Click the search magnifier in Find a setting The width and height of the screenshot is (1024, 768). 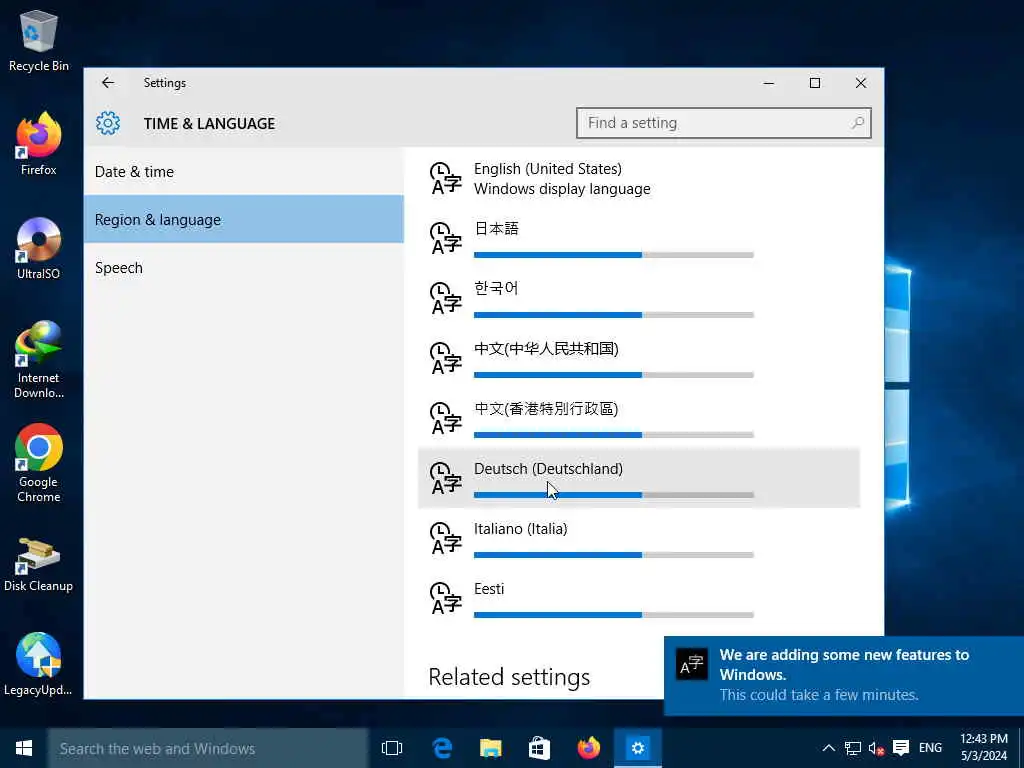click(x=857, y=123)
